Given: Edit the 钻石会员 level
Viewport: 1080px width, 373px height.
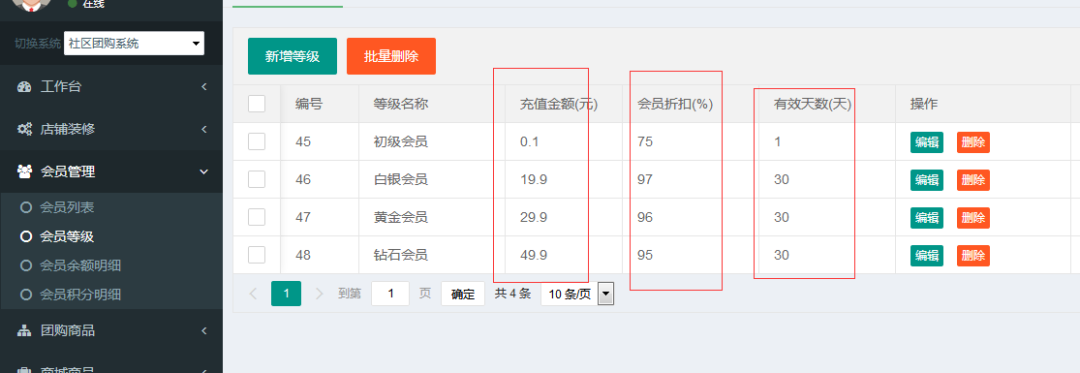Looking at the screenshot, I should (926, 255).
